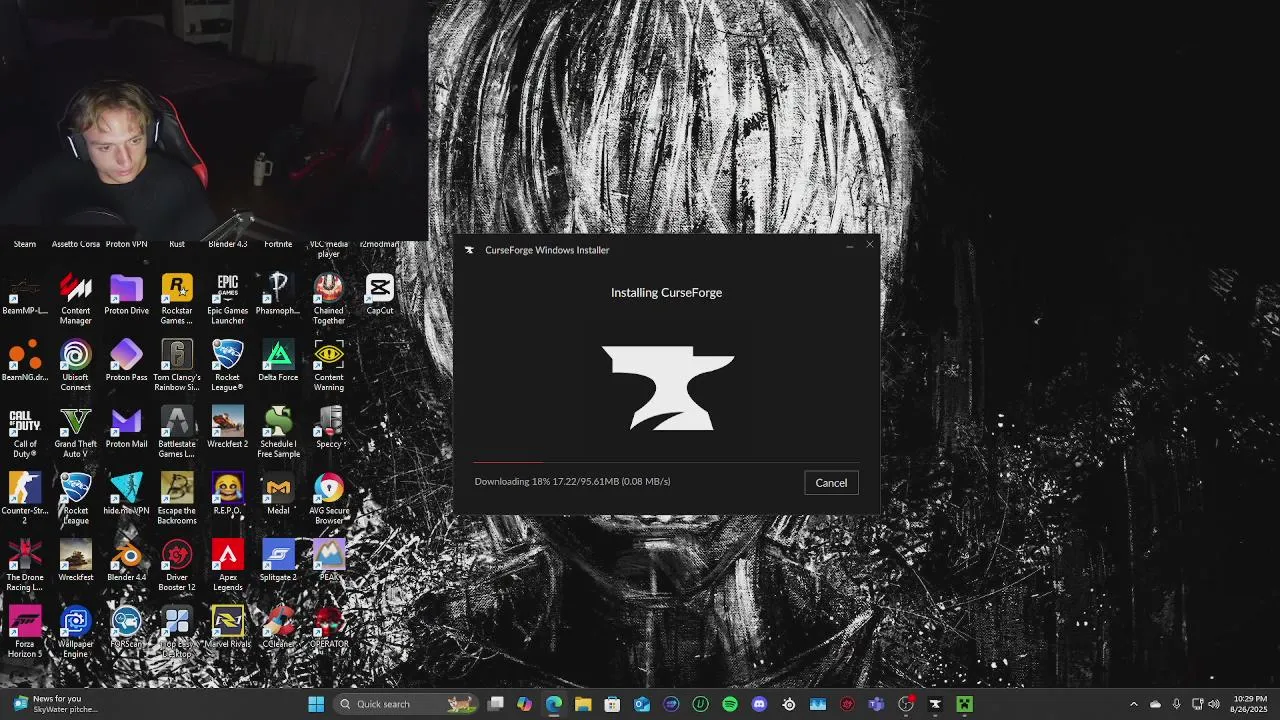Screen dimensions: 1280x720
Task: Open hide.me VPN desktop shortcut
Action: (126, 495)
